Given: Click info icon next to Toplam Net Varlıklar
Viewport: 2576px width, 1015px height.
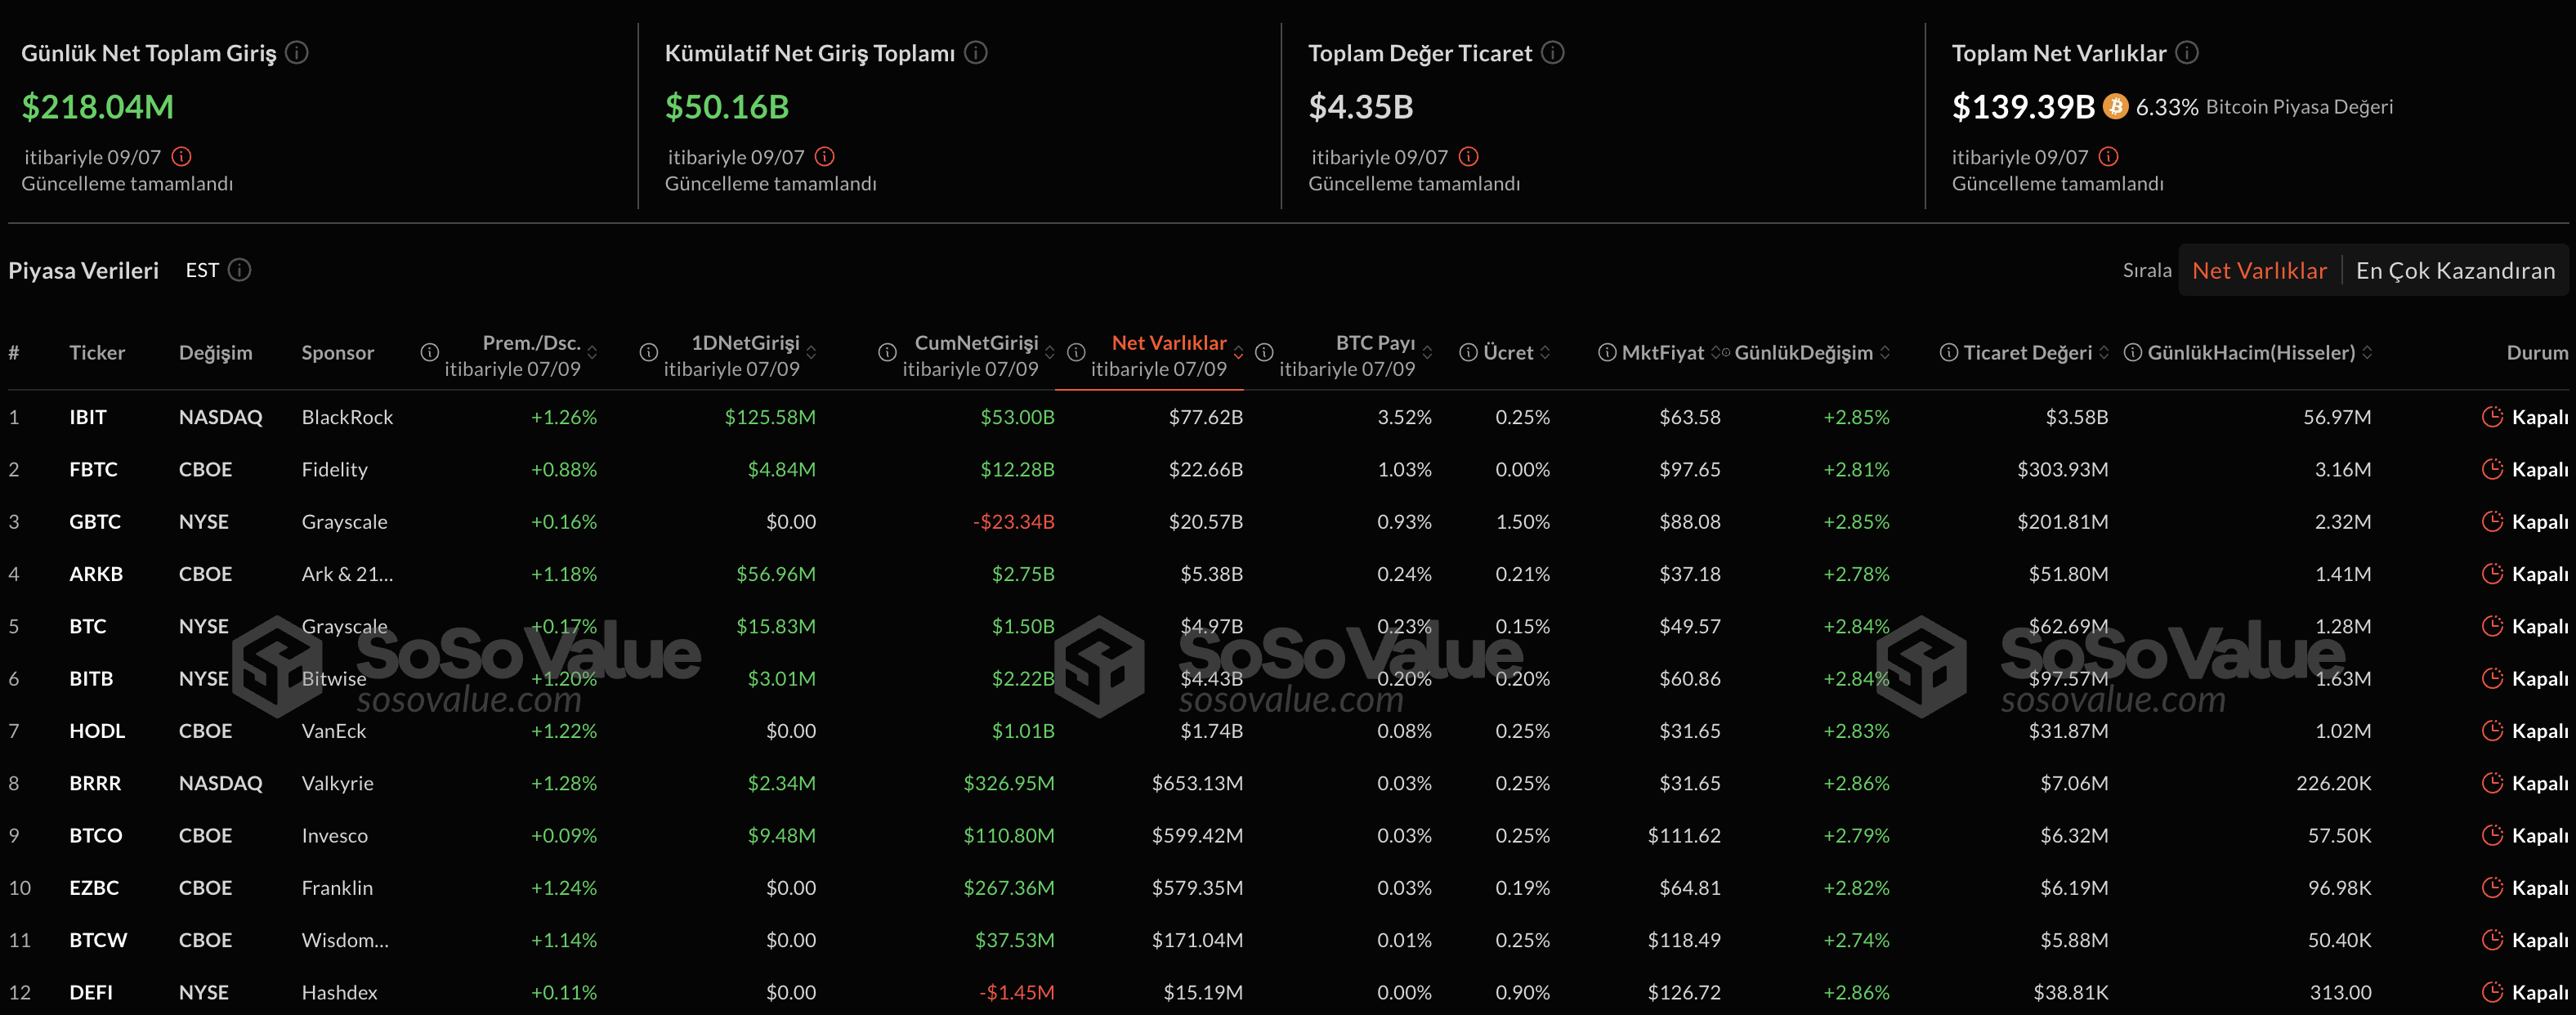Looking at the screenshot, I should pos(2187,52).
